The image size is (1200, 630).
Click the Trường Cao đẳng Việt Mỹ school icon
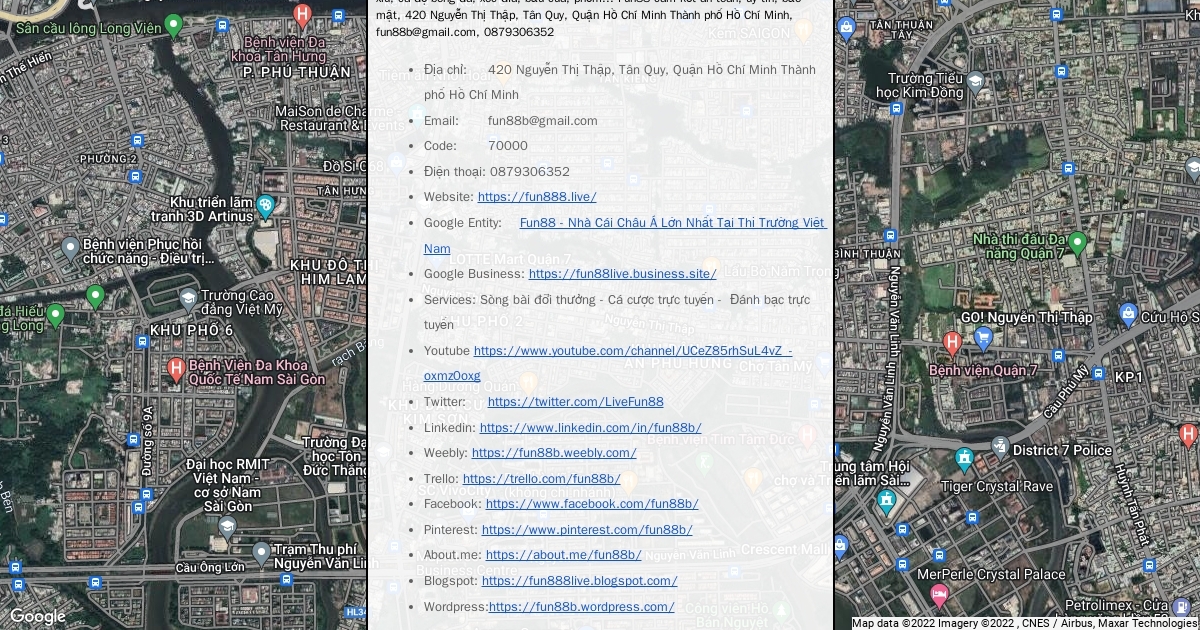[x=188, y=299]
